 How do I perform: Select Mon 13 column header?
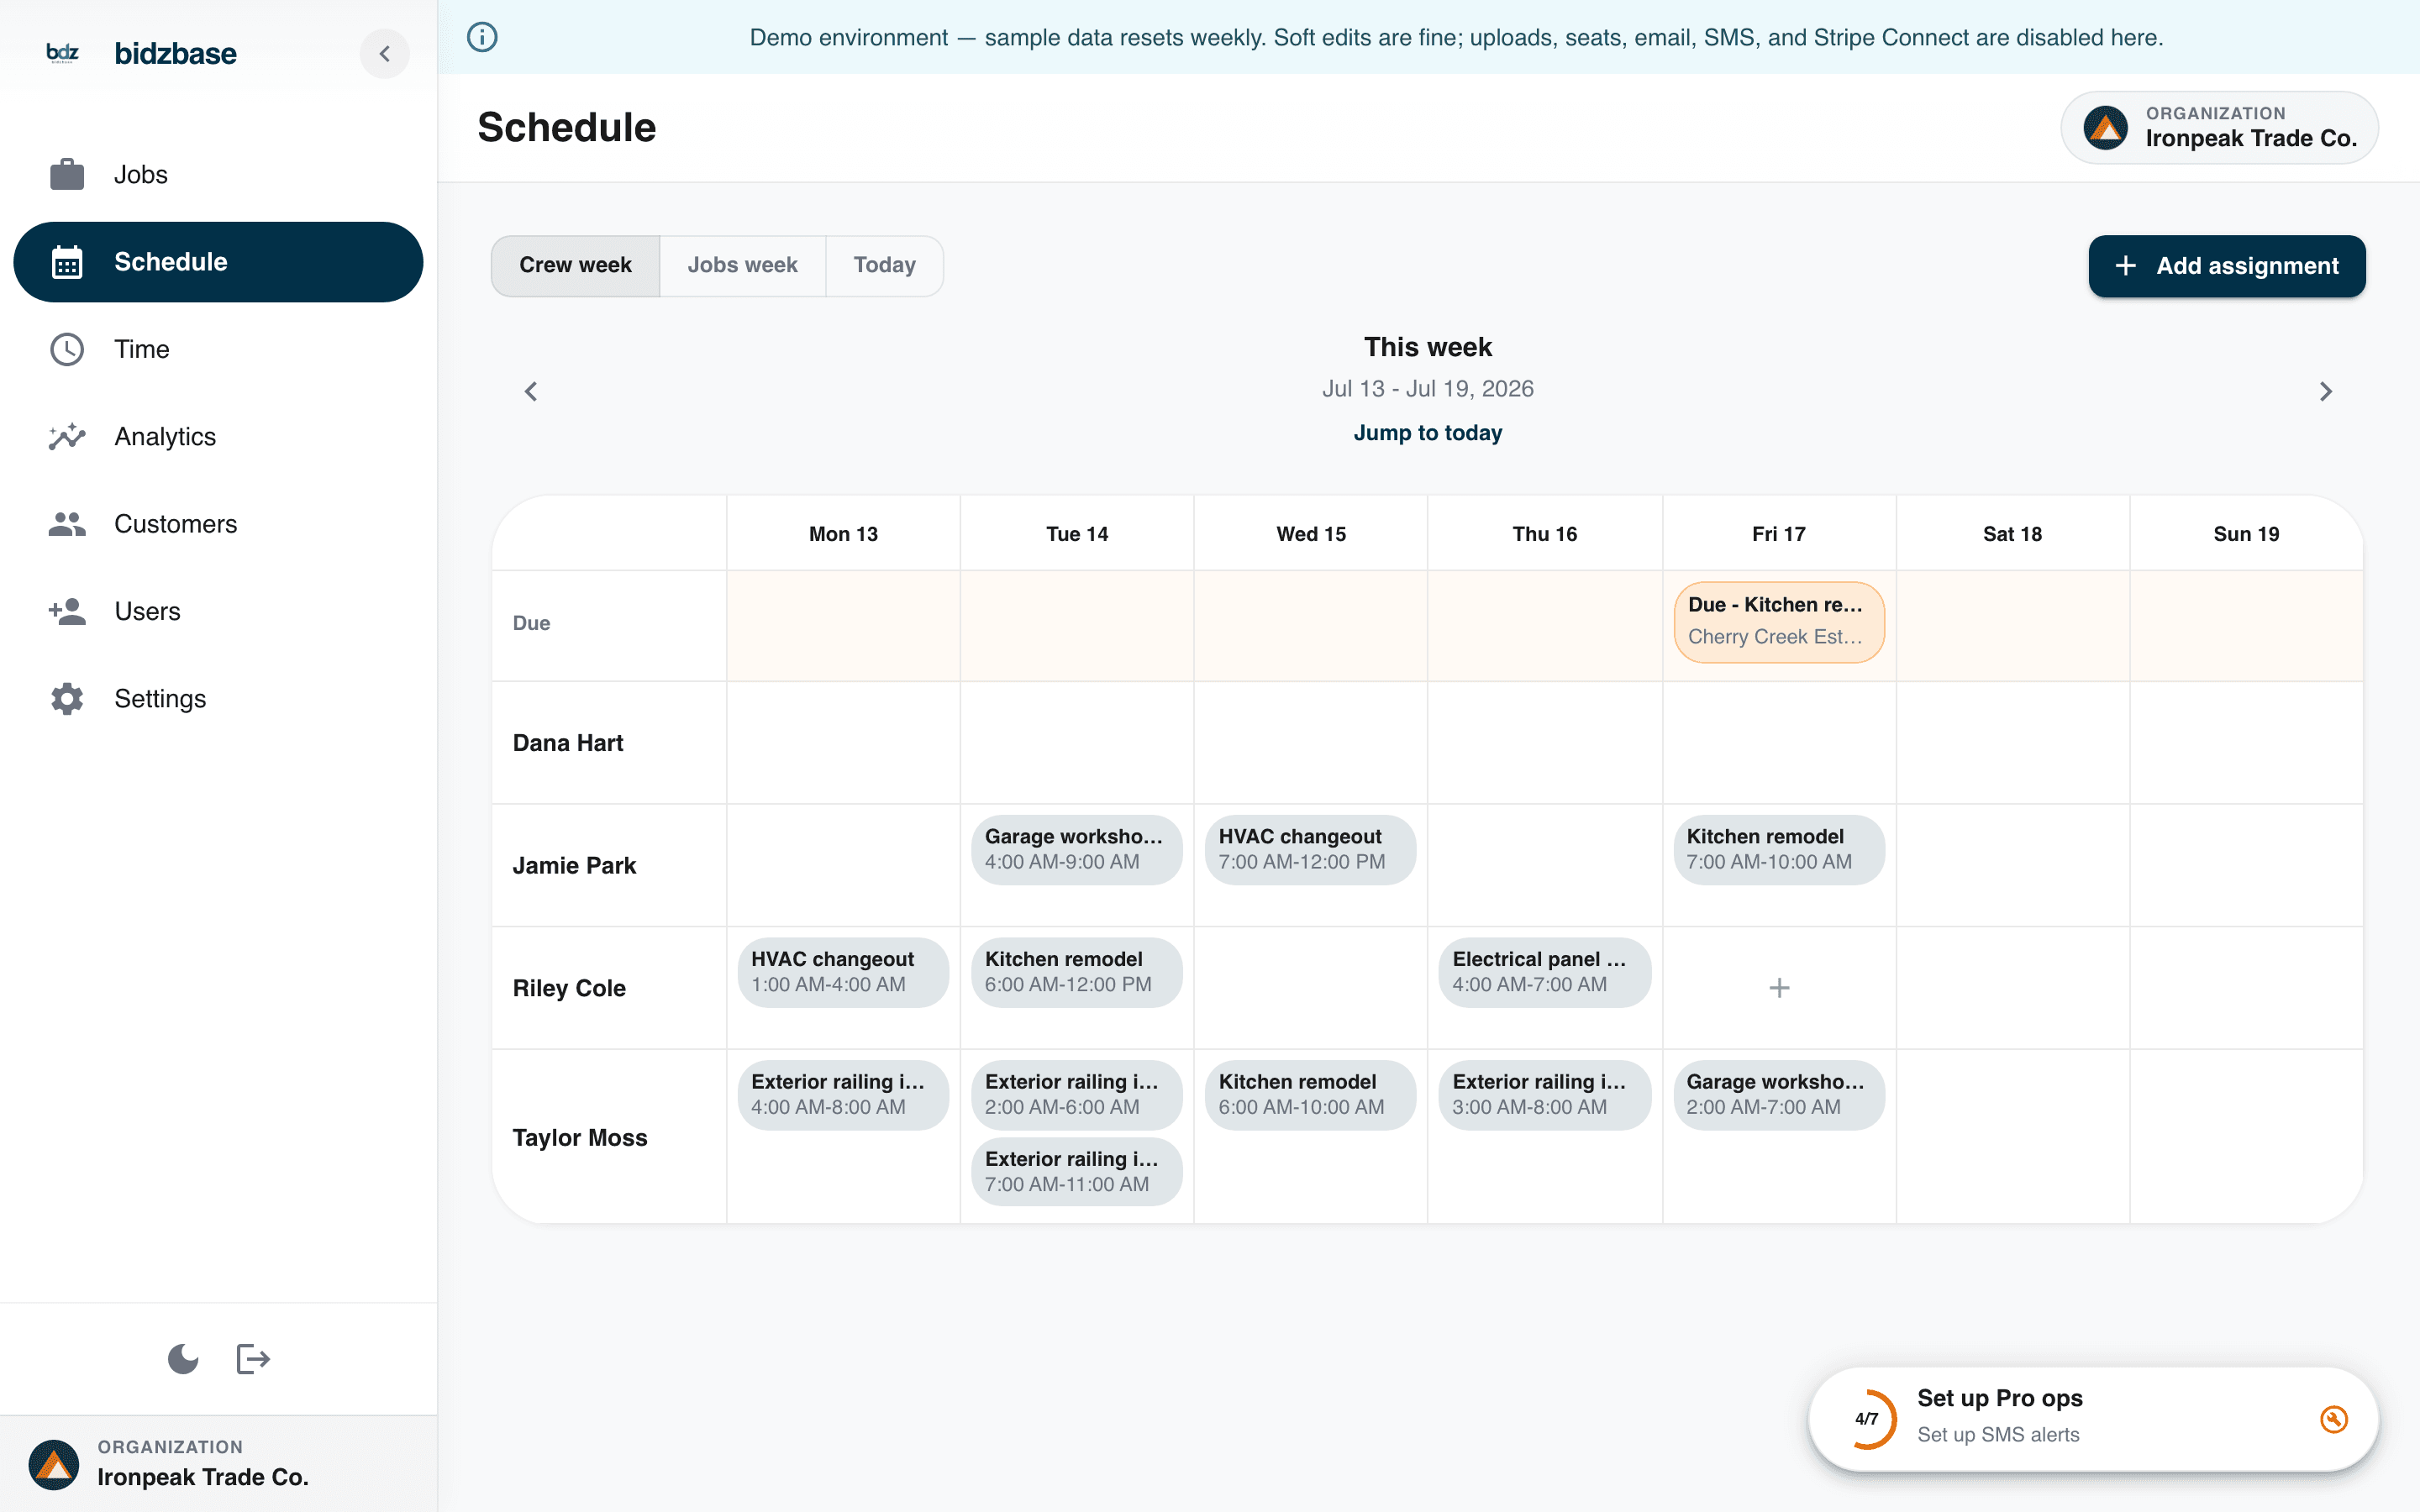point(843,534)
